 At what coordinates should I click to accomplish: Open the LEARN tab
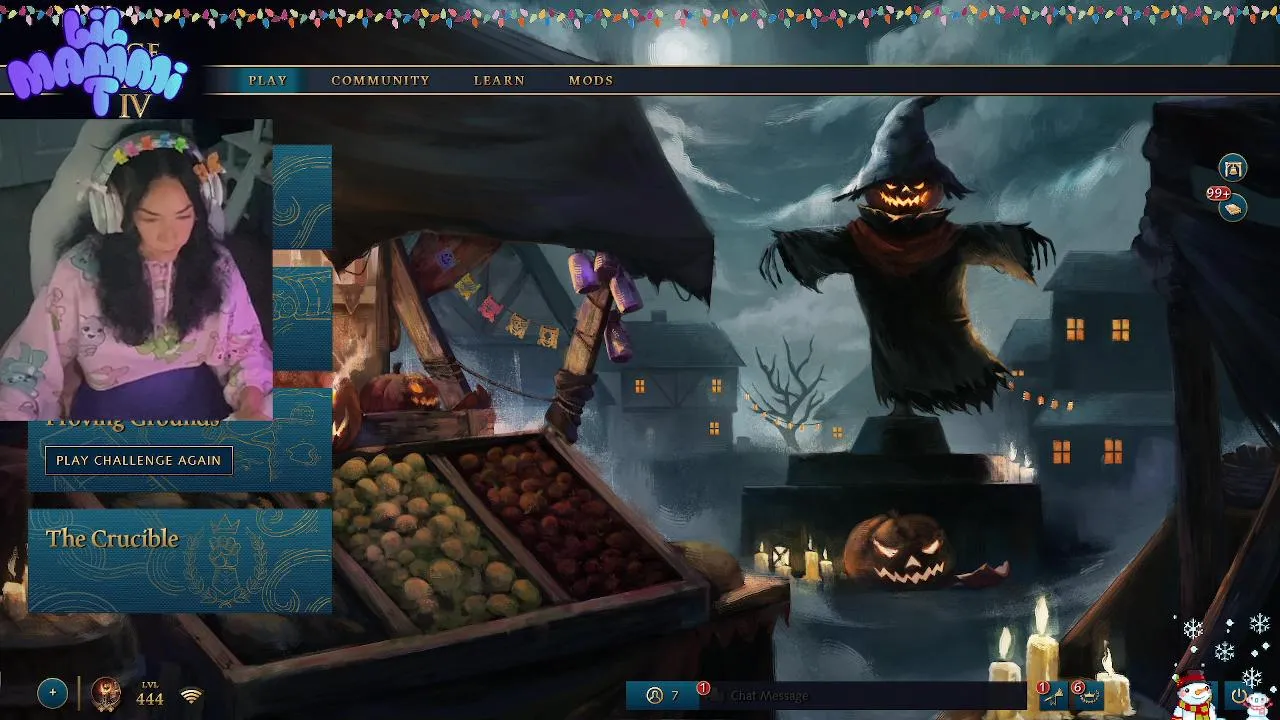(x=499, y=80)
